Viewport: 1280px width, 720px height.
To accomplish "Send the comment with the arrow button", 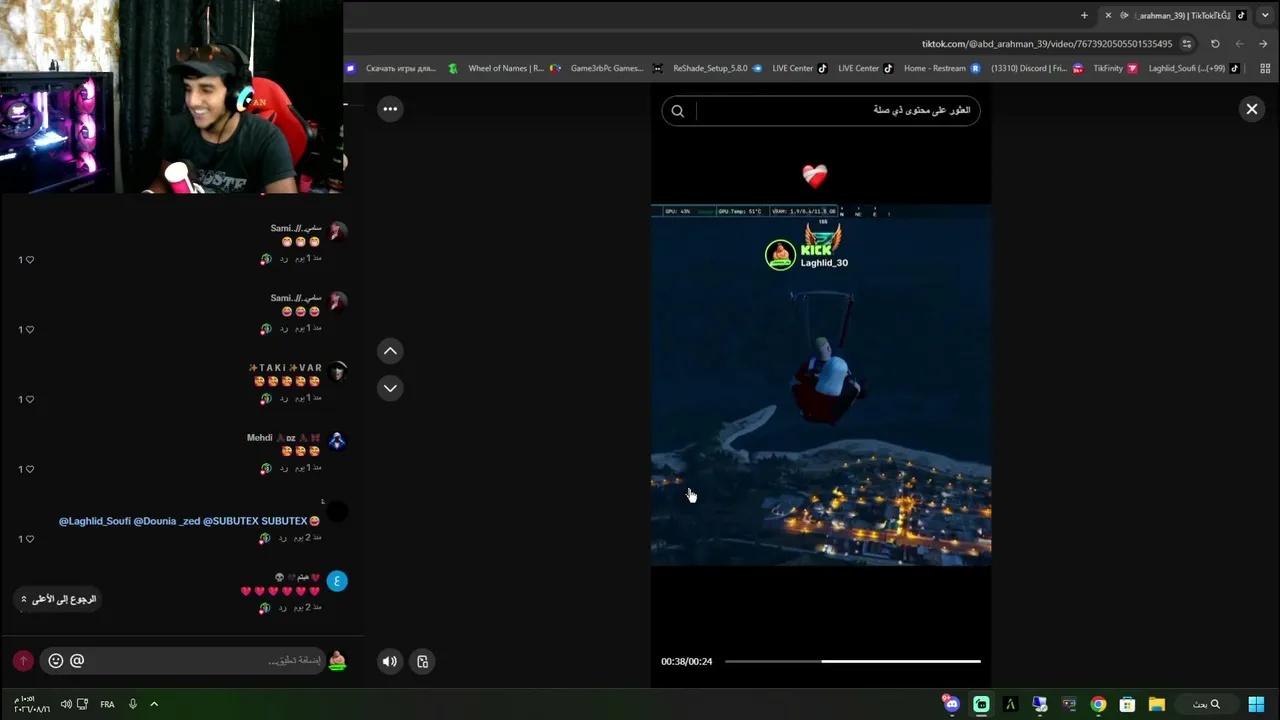I will tap(23, 661).
